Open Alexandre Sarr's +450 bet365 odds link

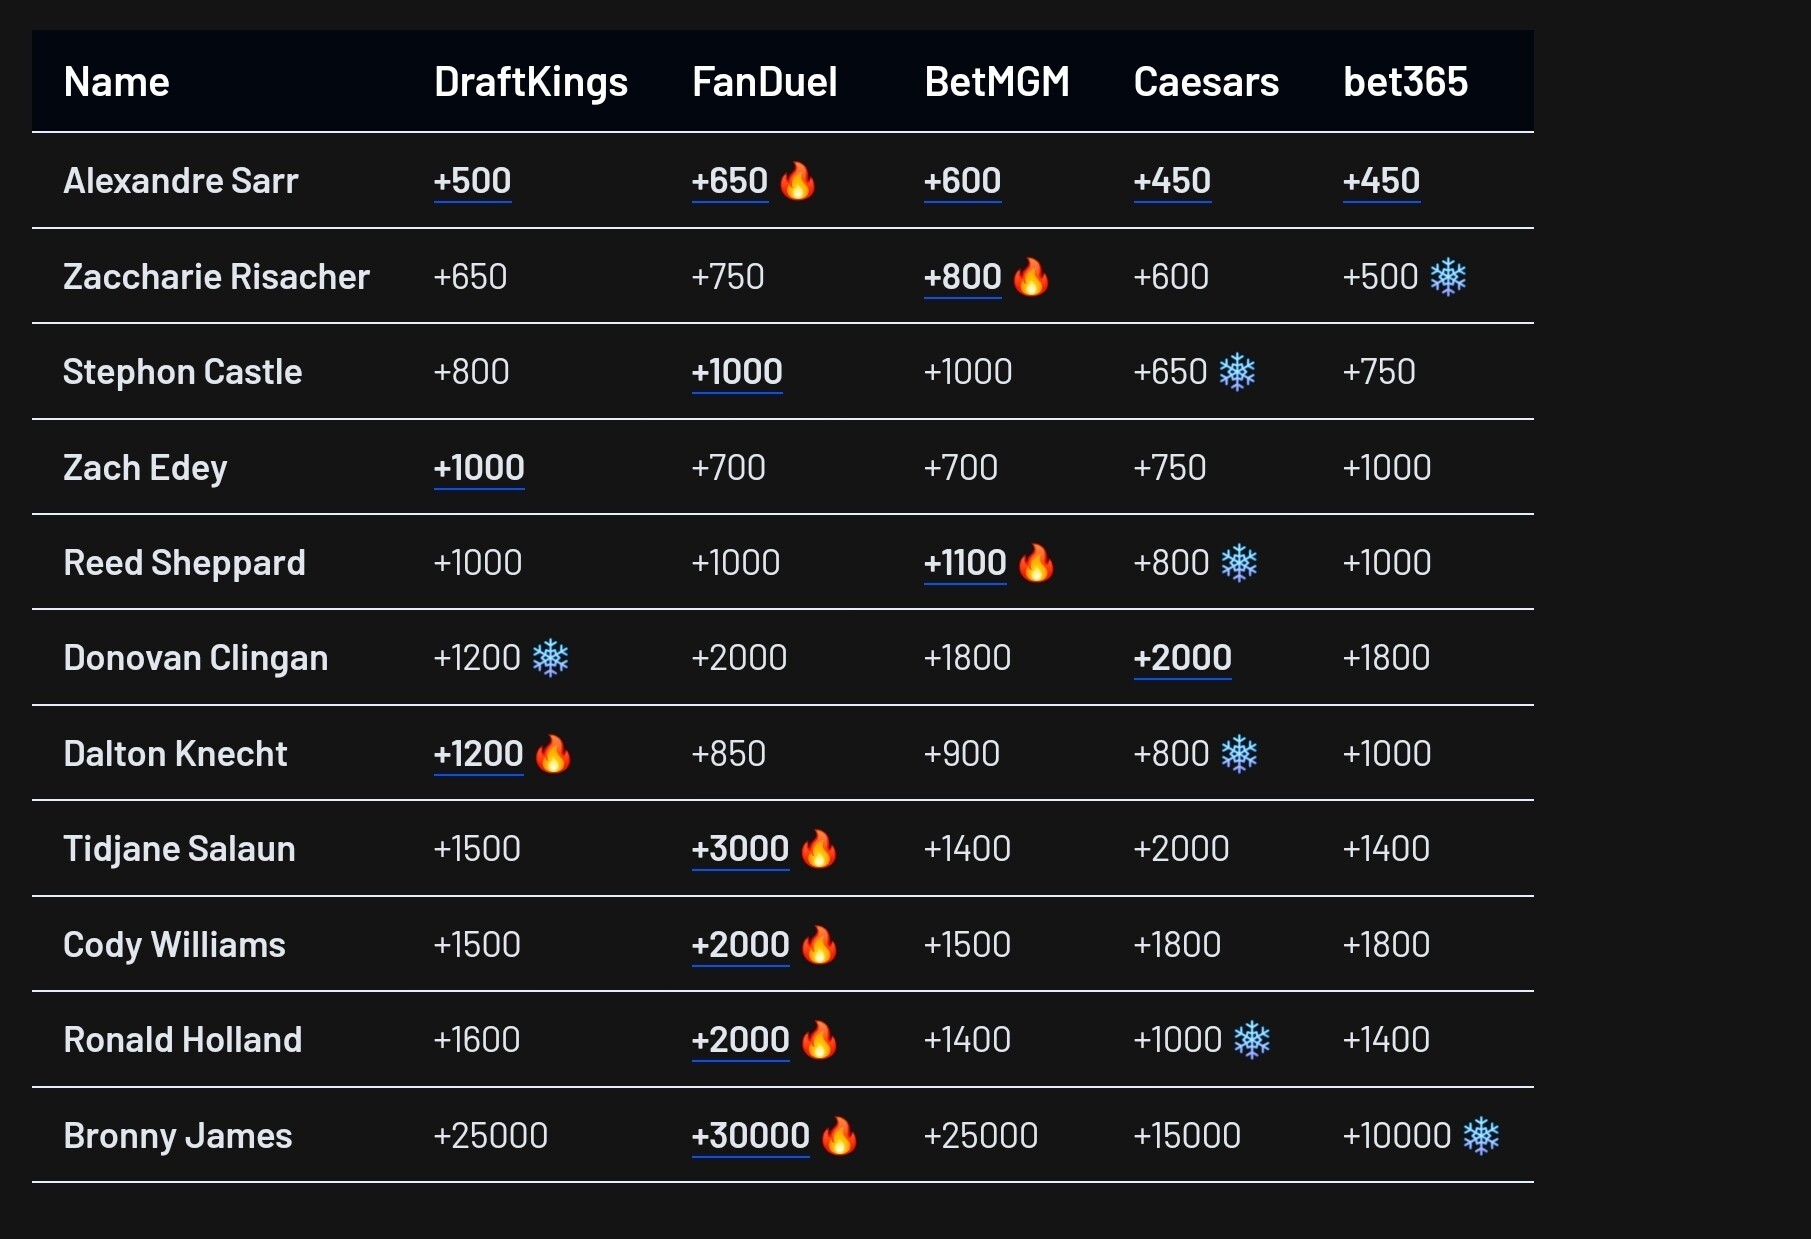coord(1381,181)
